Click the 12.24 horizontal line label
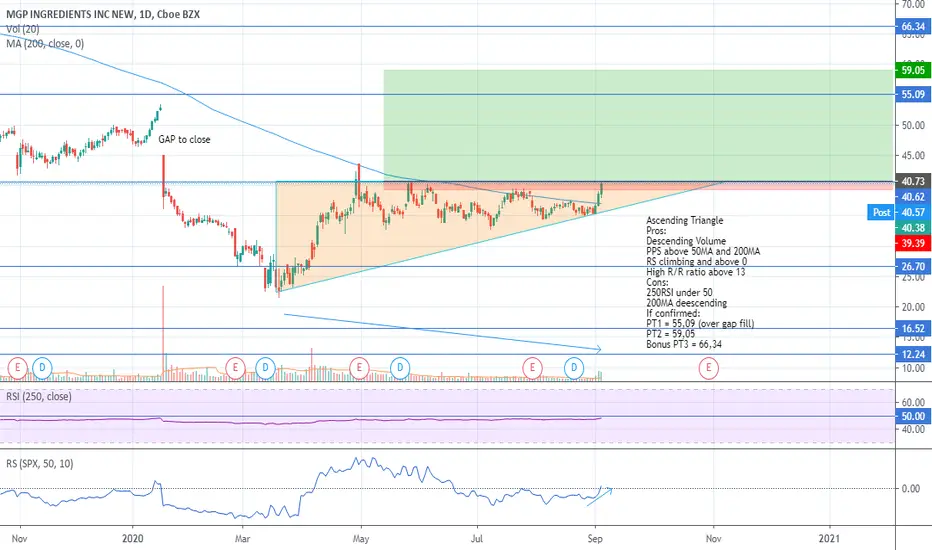 913,354
